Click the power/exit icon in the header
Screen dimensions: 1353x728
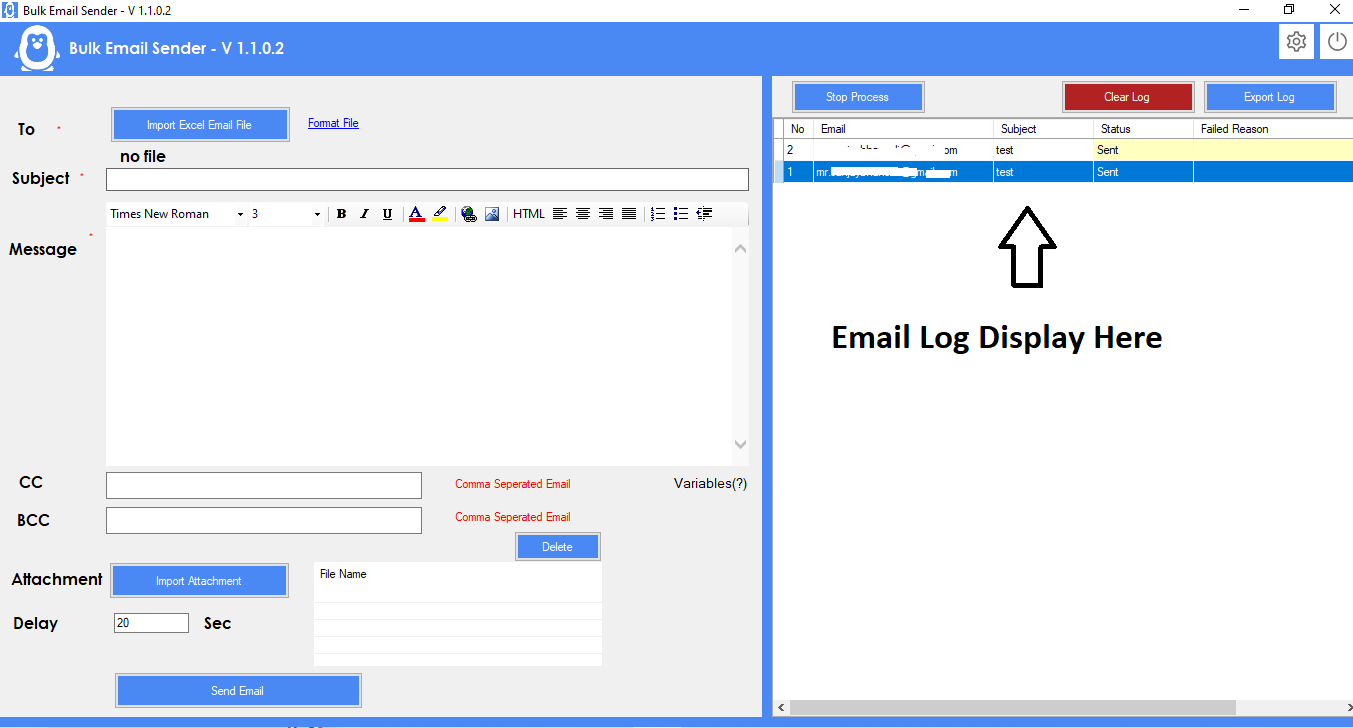tap(1337, 41)
